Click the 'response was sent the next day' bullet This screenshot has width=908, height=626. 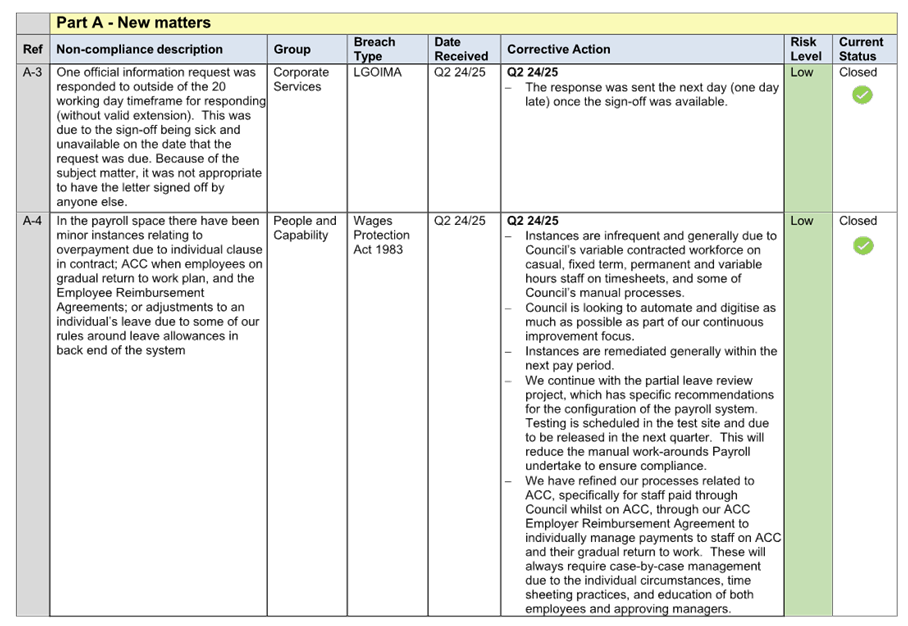click(651, 94)
